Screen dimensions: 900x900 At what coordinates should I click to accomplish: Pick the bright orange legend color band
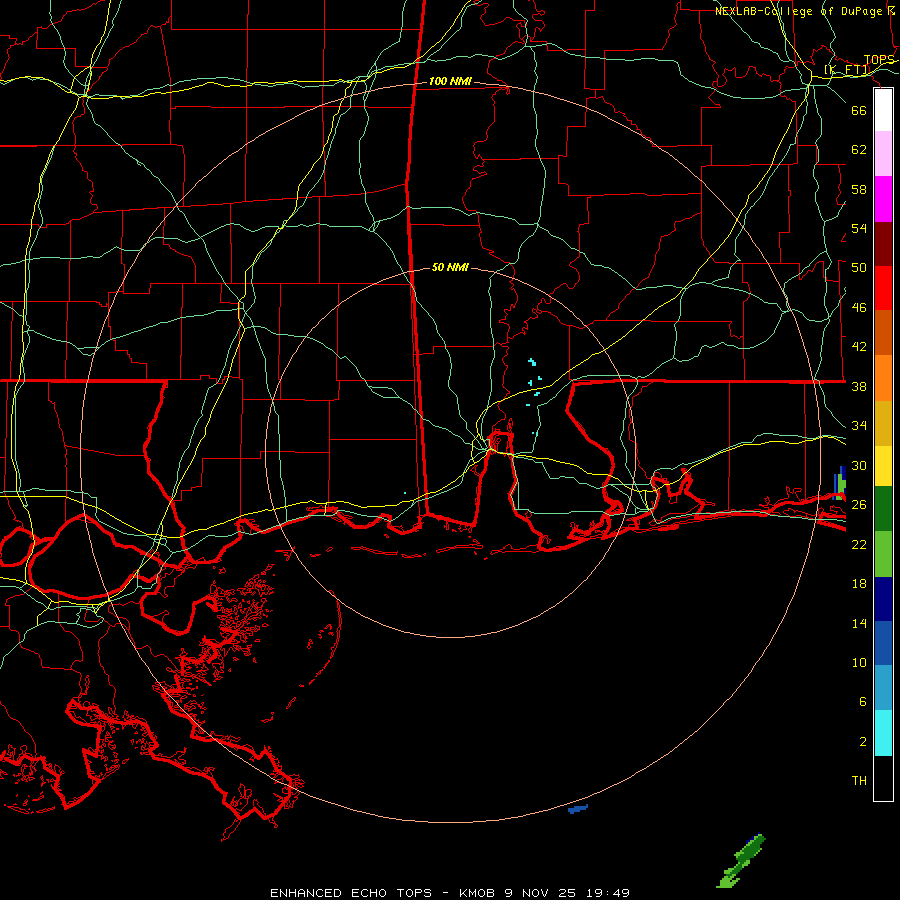pos(883,378)
